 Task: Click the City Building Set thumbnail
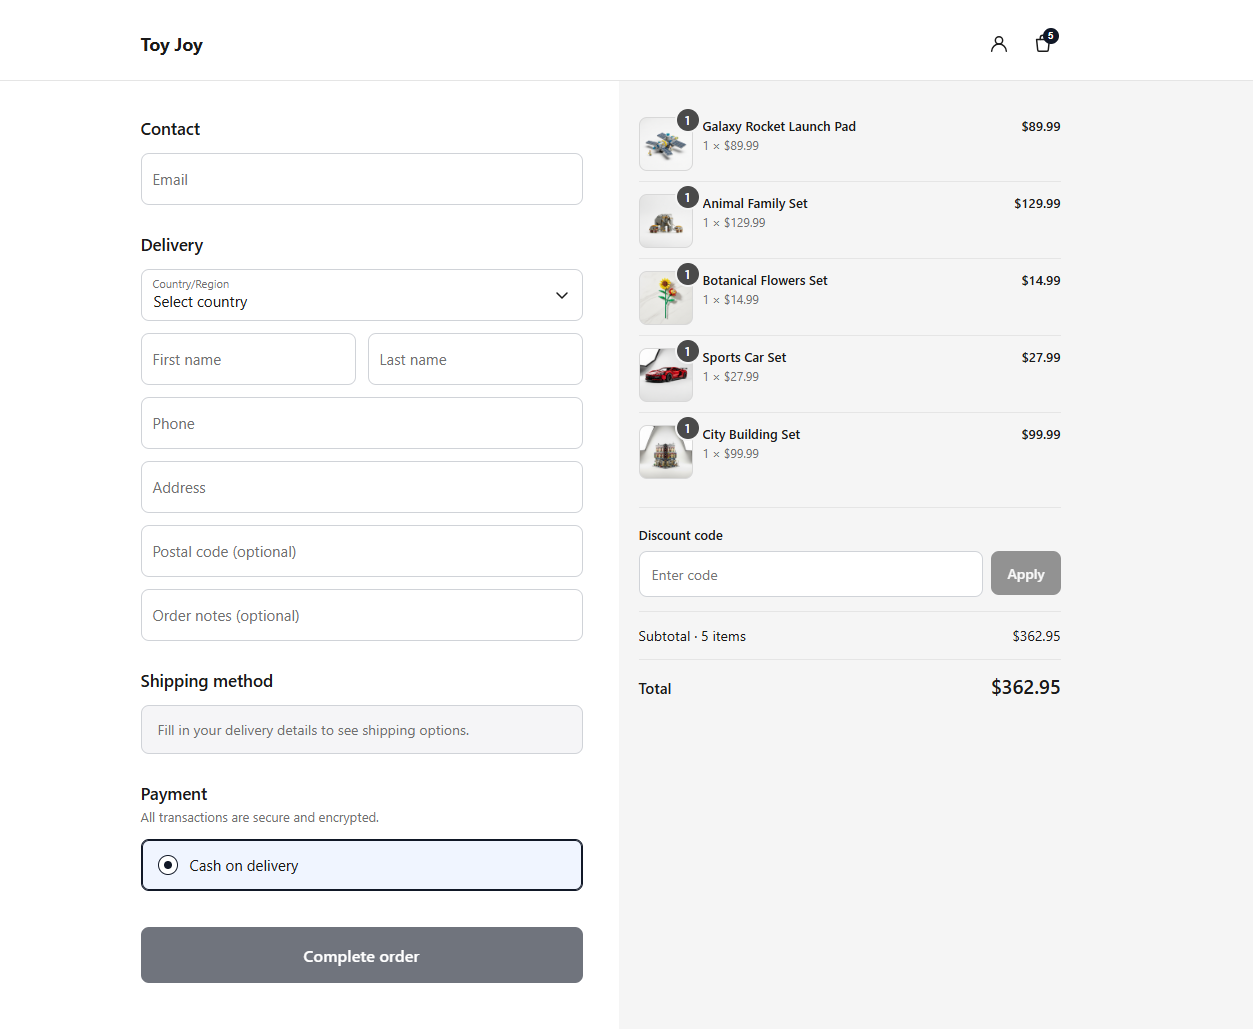pyautogui.click(x=666, y=452)
